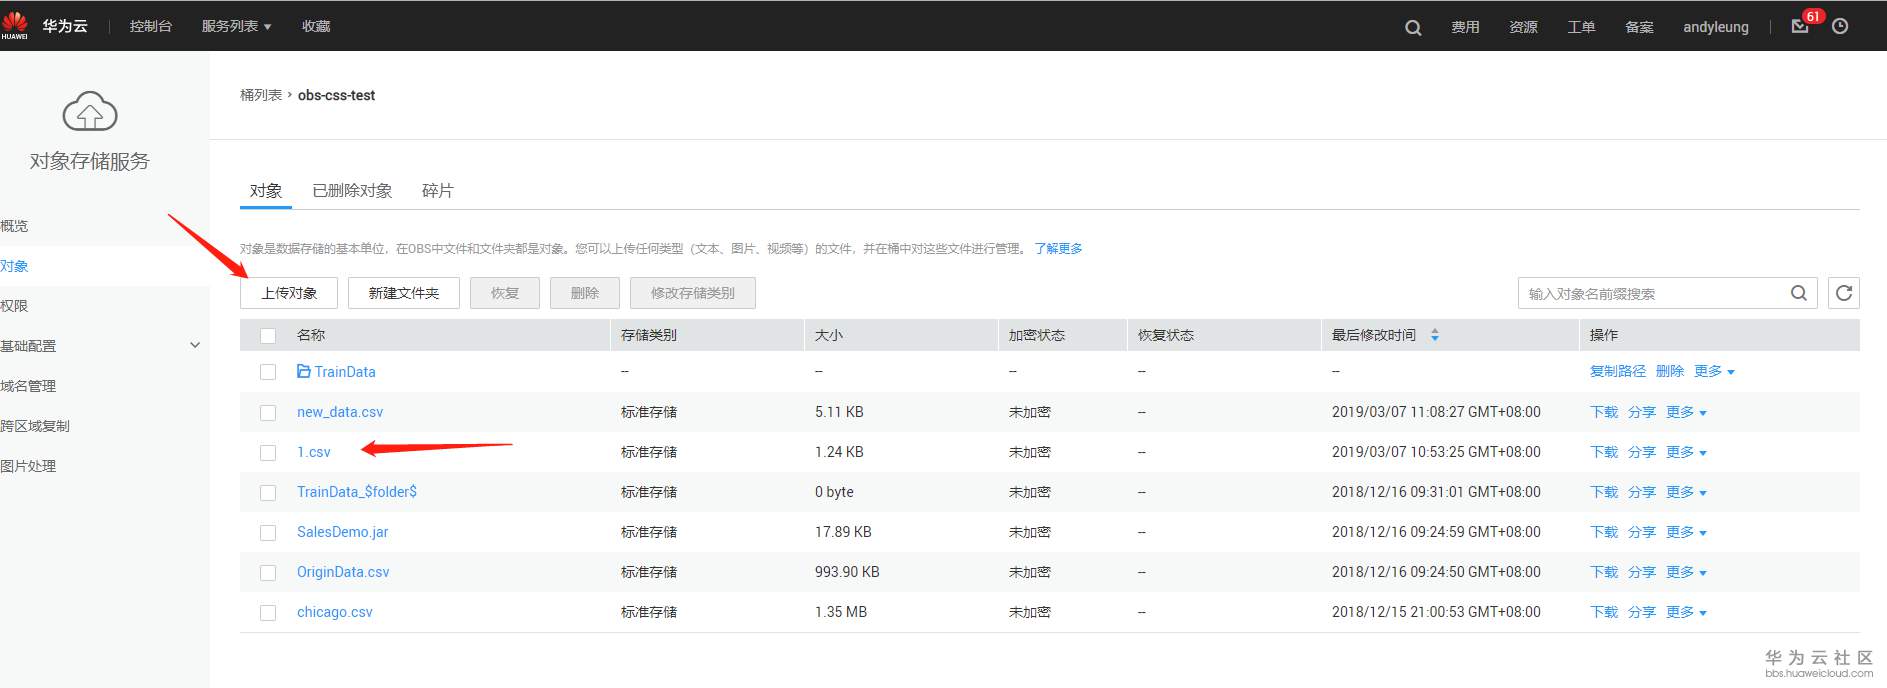Image resolution: width=1887 pixels, height=688 pixels.
Task: Open 收藏 in top navigation
Action: [316, 26]
